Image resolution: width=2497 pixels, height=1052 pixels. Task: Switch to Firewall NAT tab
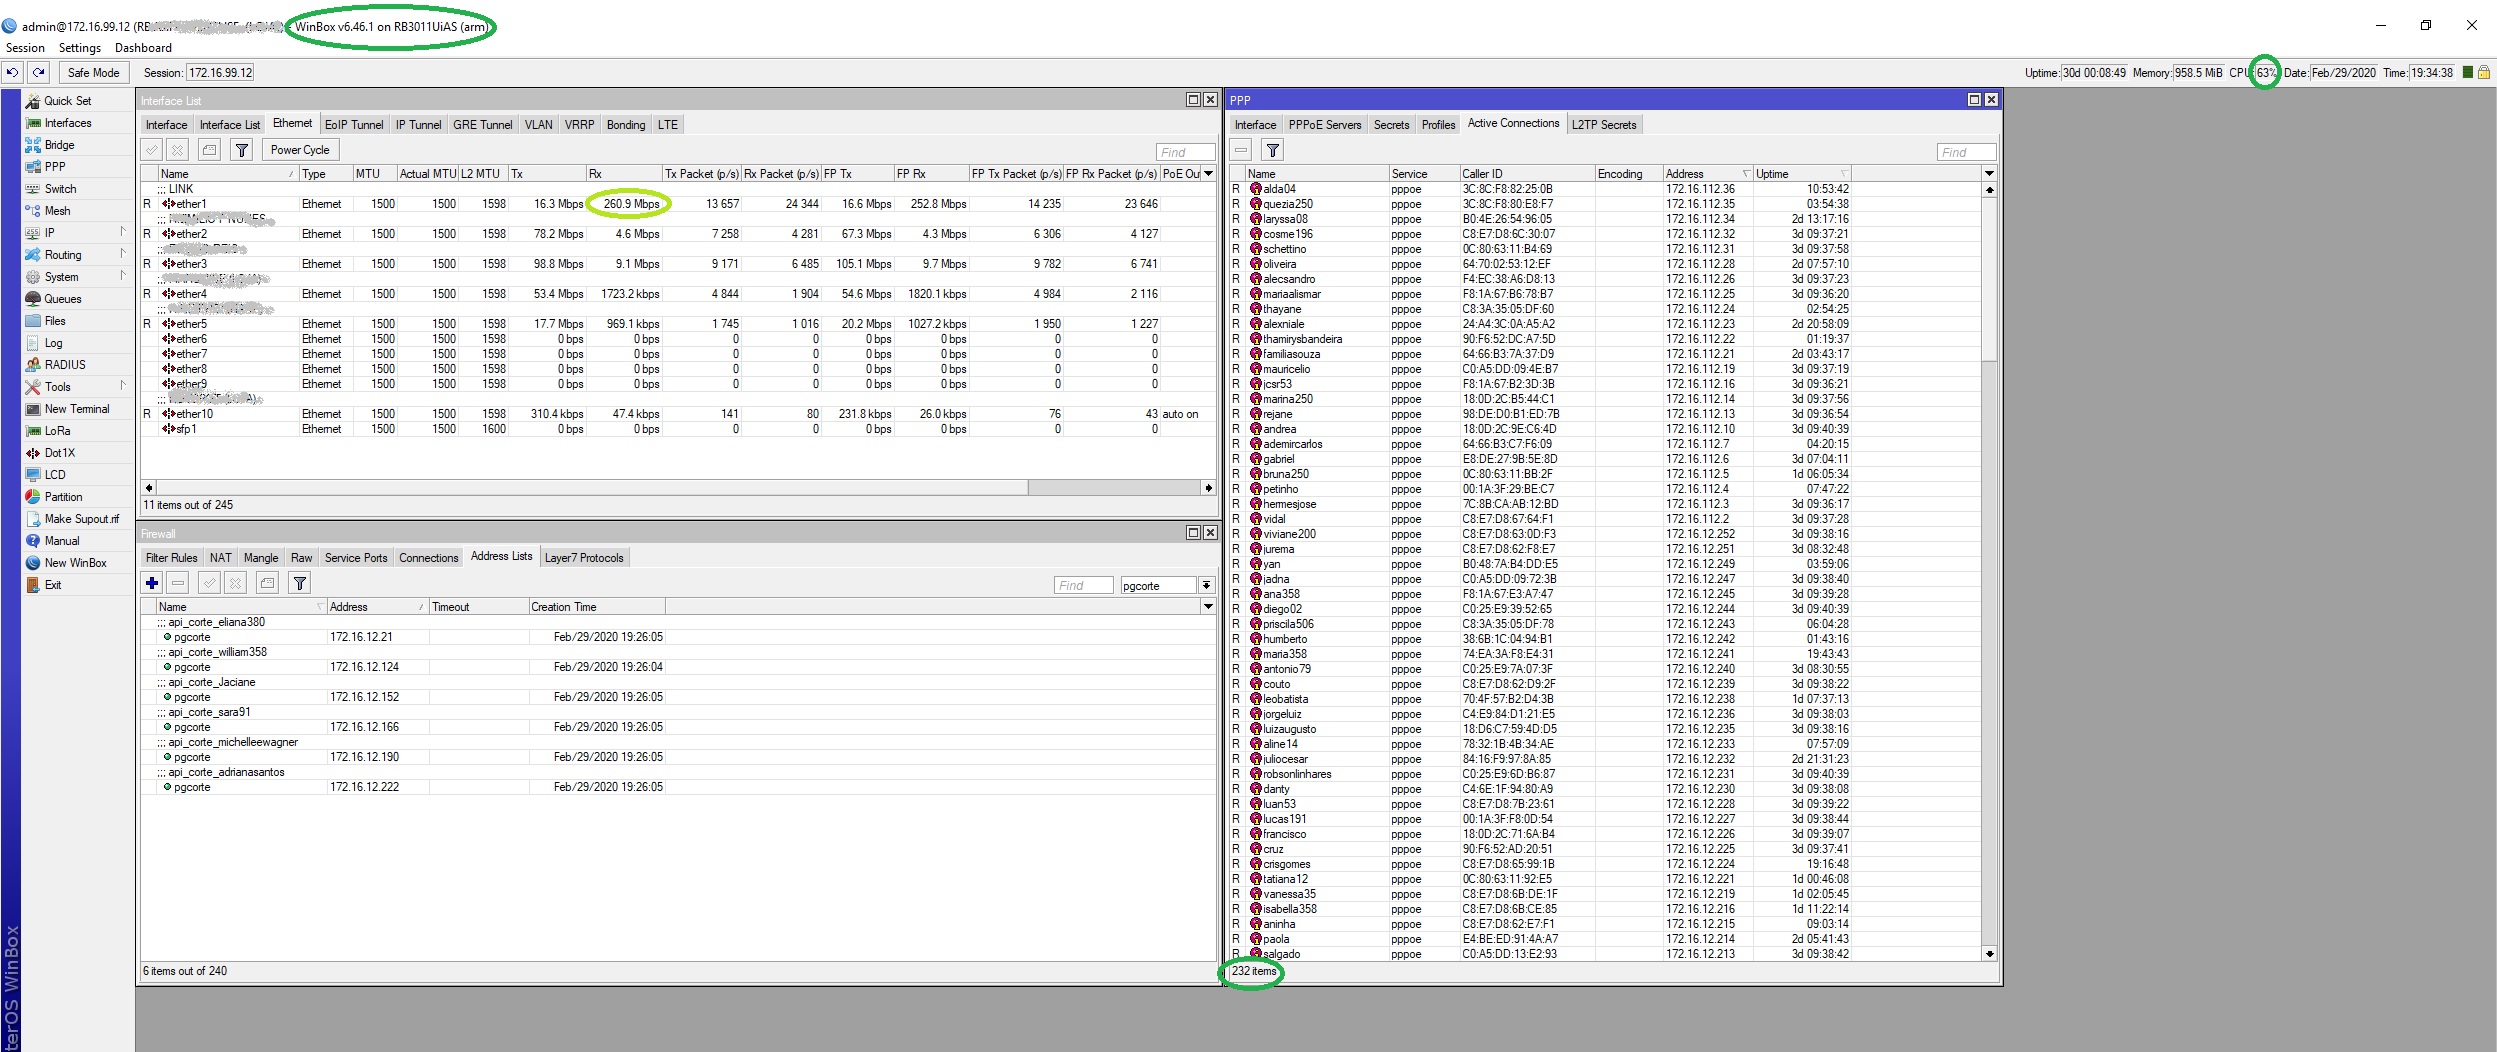click(x=220, y=558)
